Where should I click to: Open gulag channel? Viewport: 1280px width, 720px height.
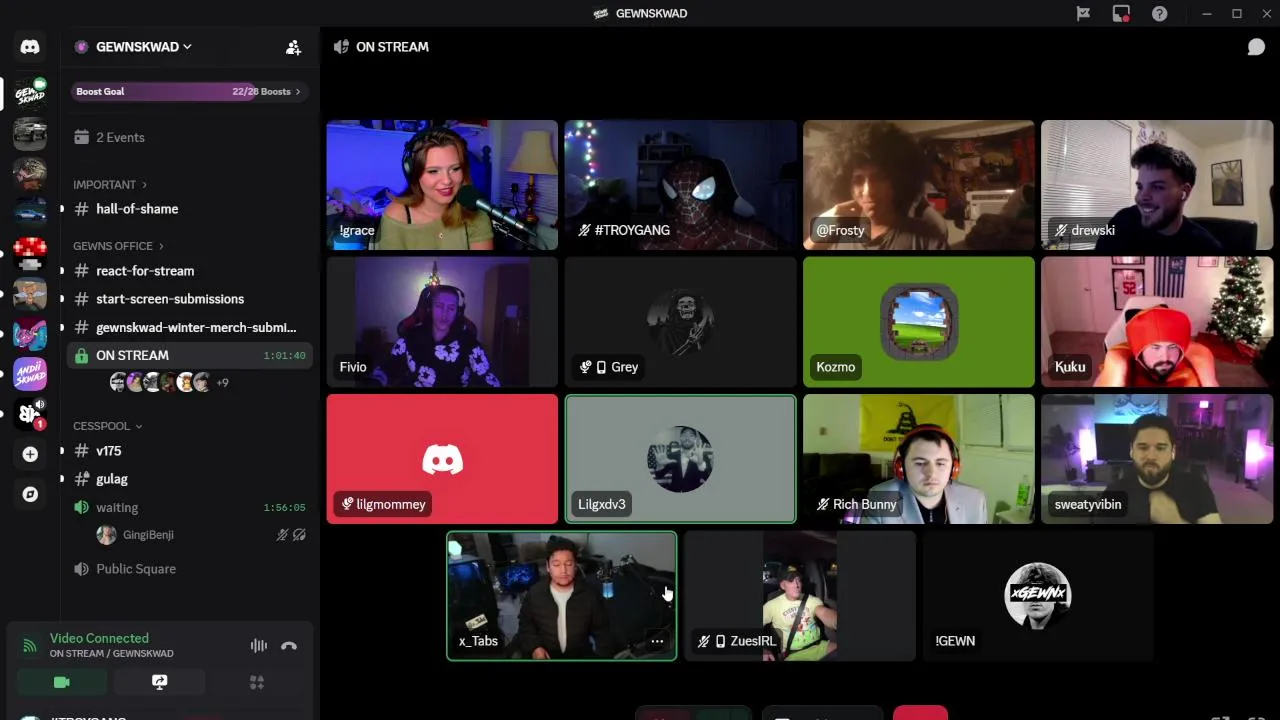point(112,479)
